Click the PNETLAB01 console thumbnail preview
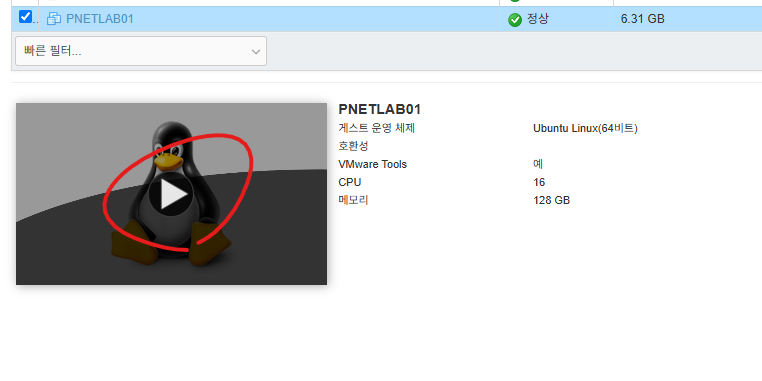Viewport: 762px width, 381px height. [171, 194]
